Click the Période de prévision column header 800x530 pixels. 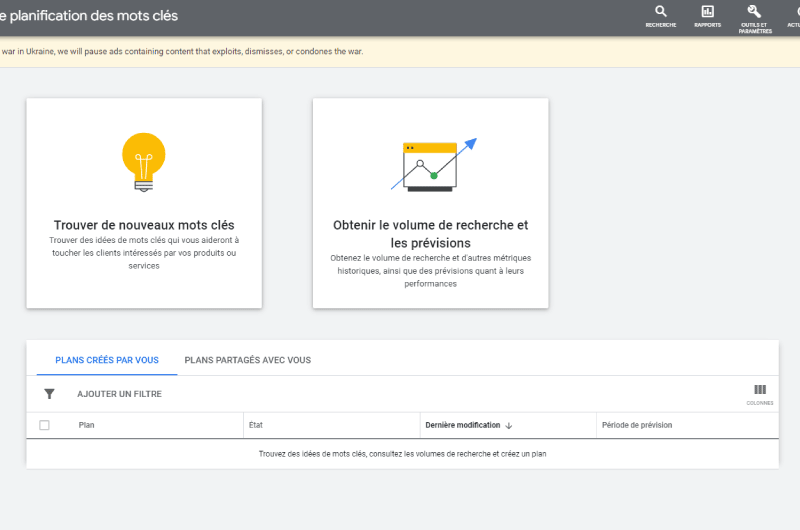(x=636, y=425)
